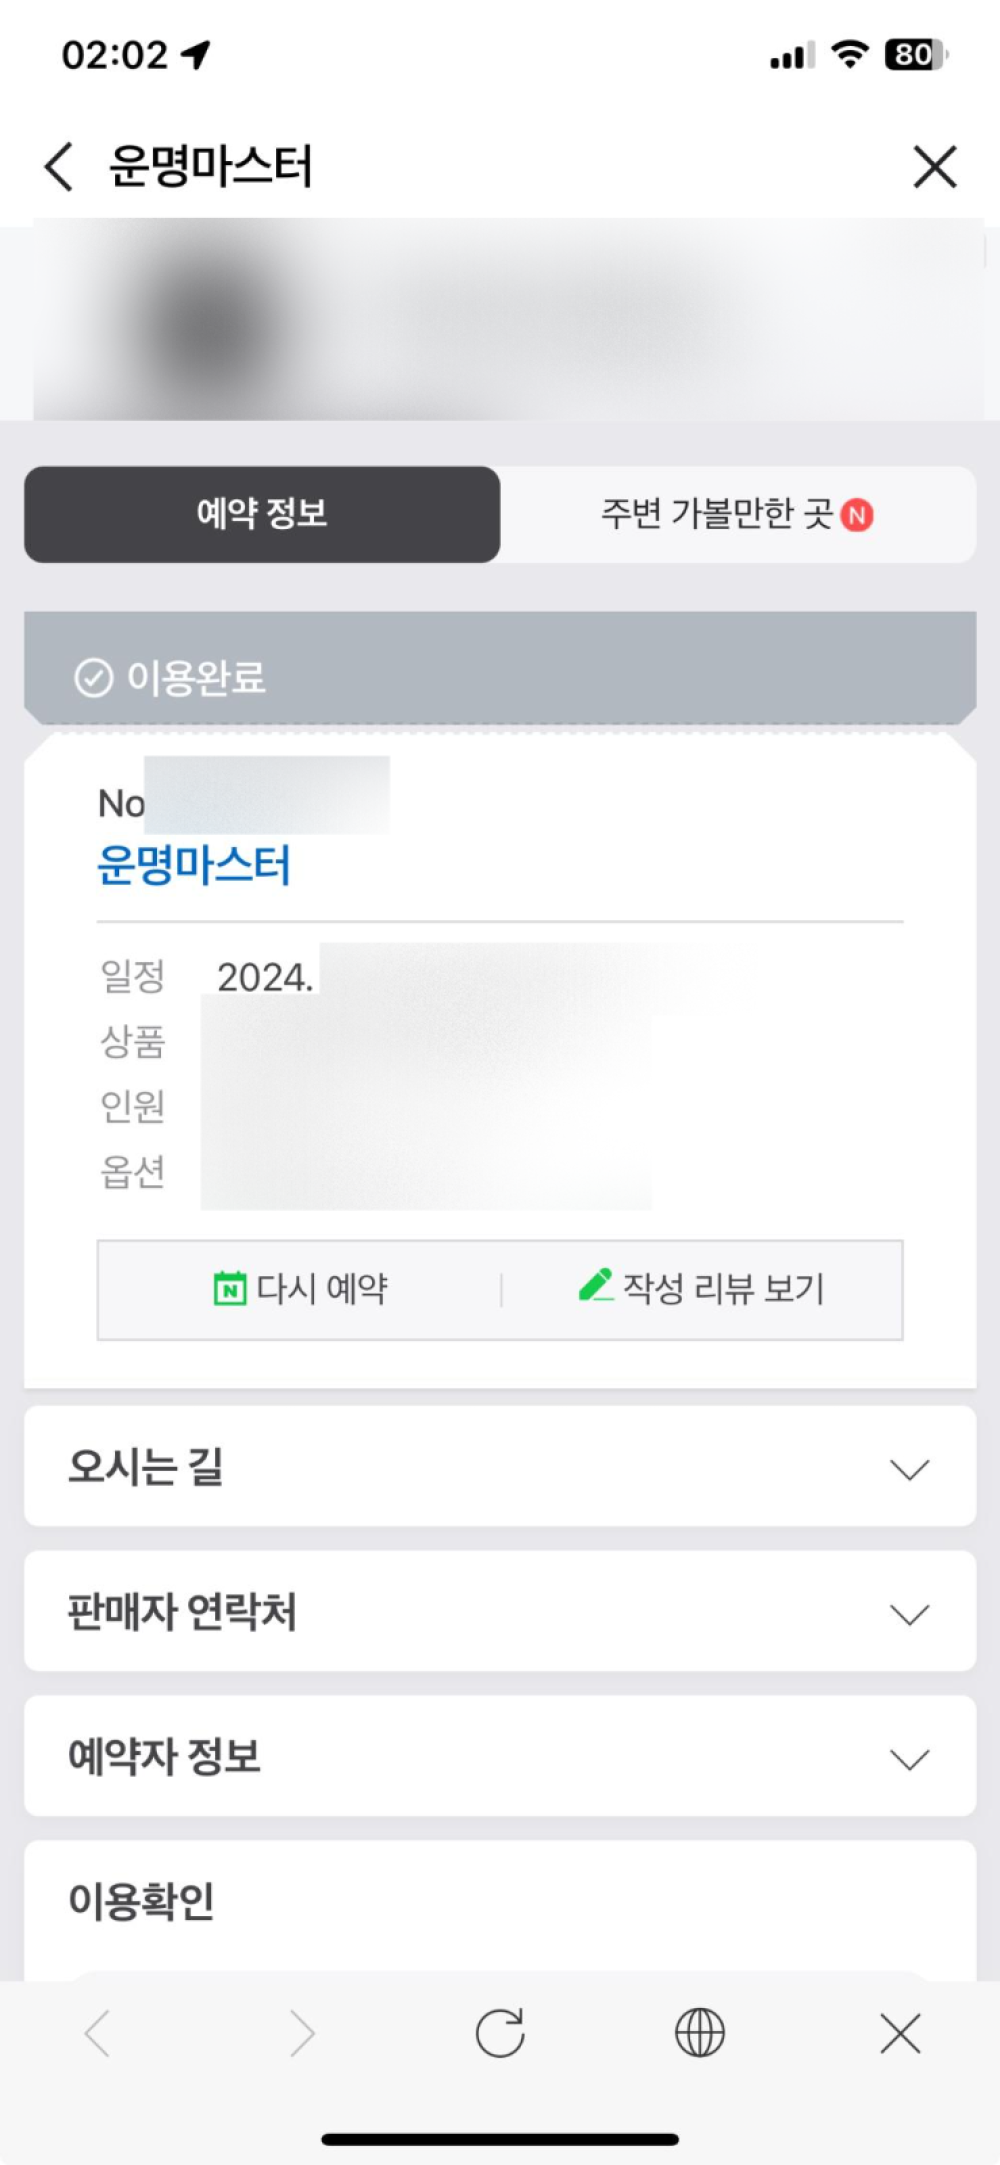The height and width of the screenshot is (2165, 1000).
Task: Tap the back arrow next to 운명마스터
Action: [59, 166]
